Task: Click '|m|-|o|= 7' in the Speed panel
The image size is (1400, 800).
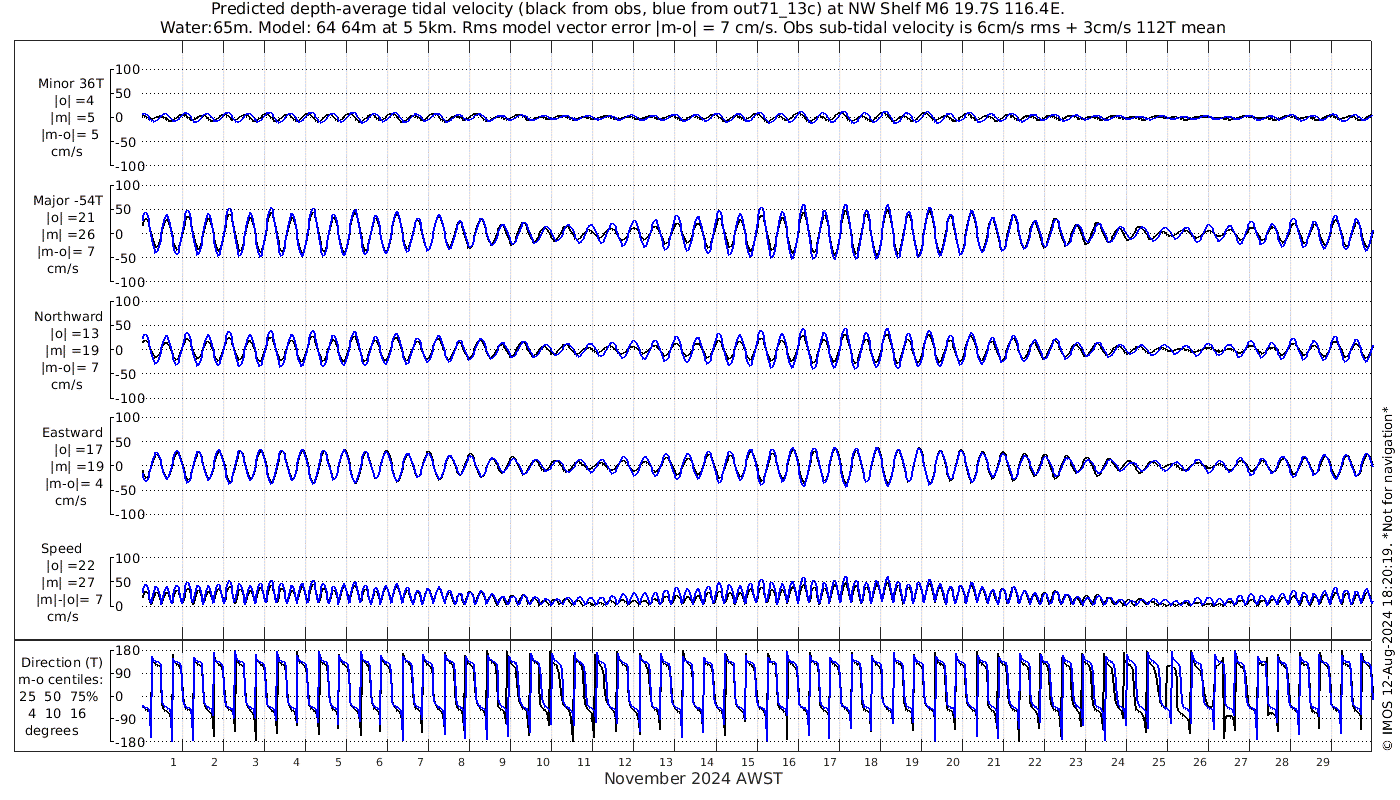Action: (70, 599)
